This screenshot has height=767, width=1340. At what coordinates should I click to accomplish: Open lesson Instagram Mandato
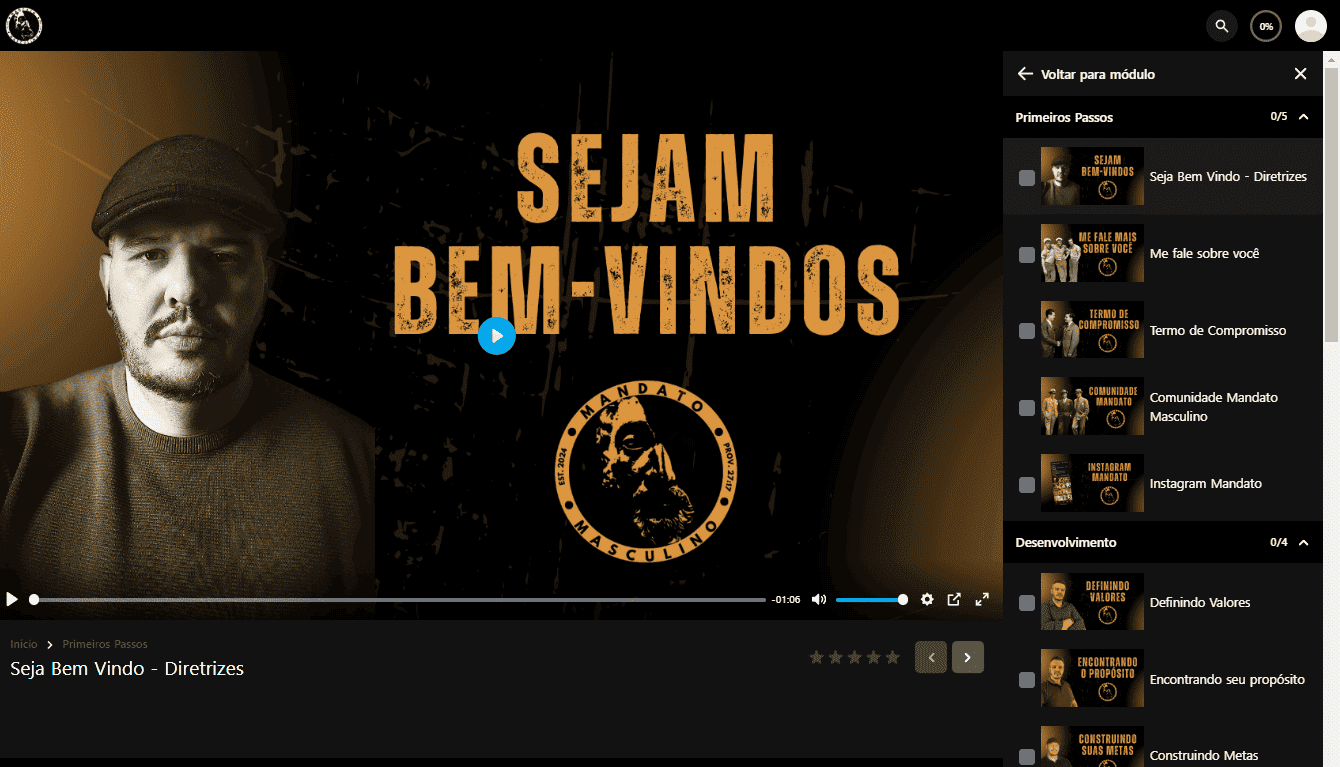[1206, 483]
